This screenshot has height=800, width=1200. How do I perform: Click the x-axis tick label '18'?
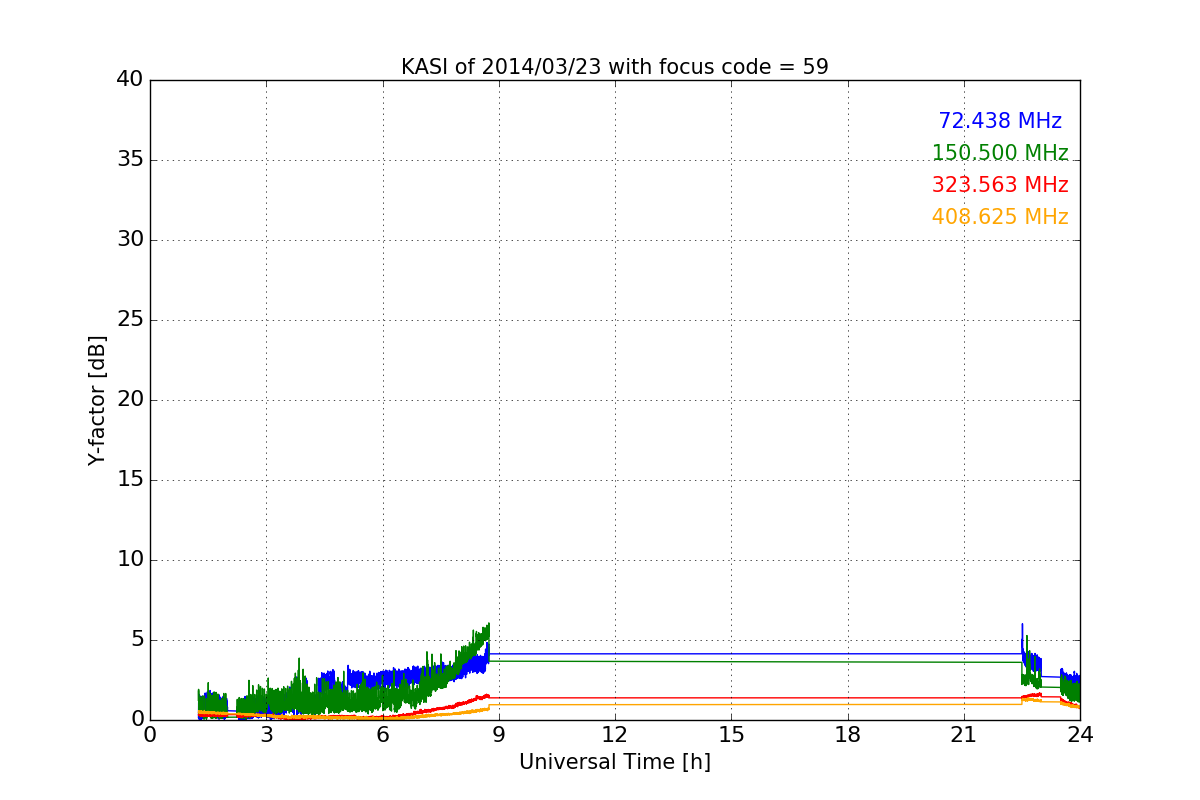pos(848,735)
